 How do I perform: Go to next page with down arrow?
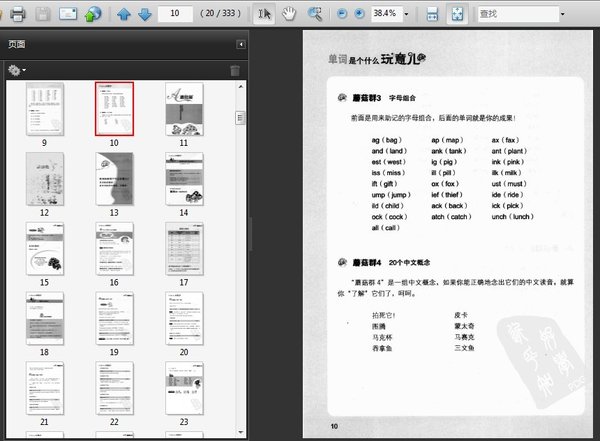145,14
